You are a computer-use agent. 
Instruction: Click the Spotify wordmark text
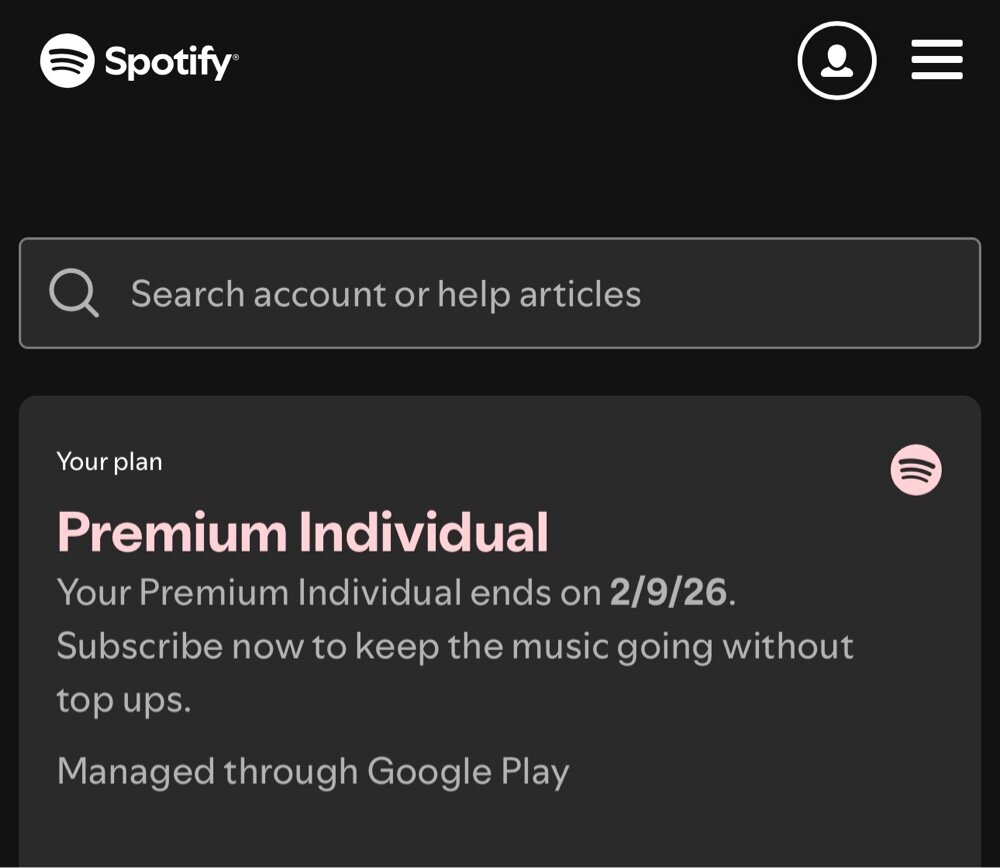pyautogui.click(x=171, y=62)
